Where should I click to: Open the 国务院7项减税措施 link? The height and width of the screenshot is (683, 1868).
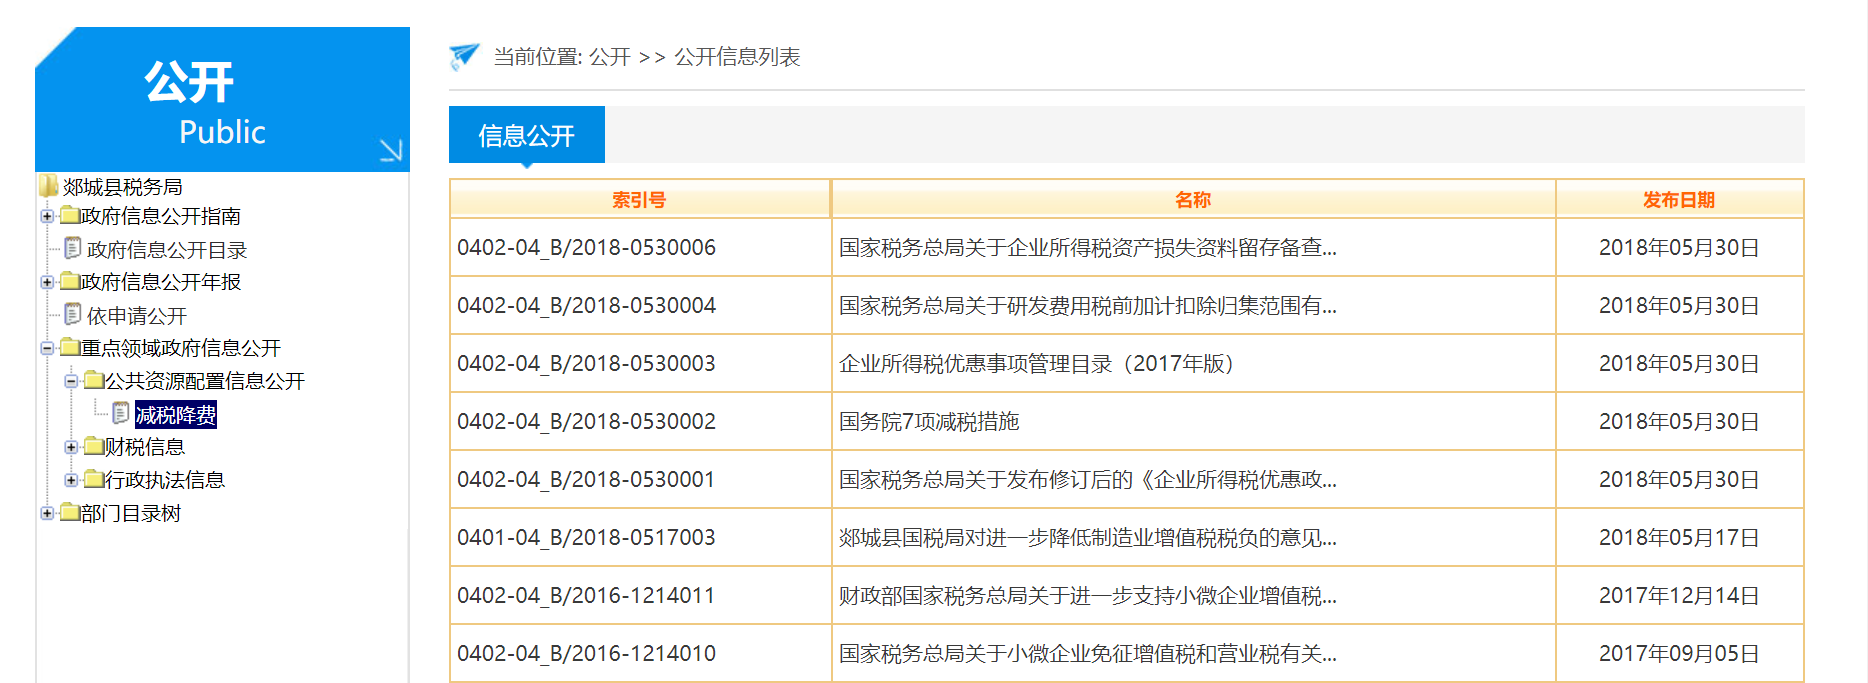click(929, 421)
